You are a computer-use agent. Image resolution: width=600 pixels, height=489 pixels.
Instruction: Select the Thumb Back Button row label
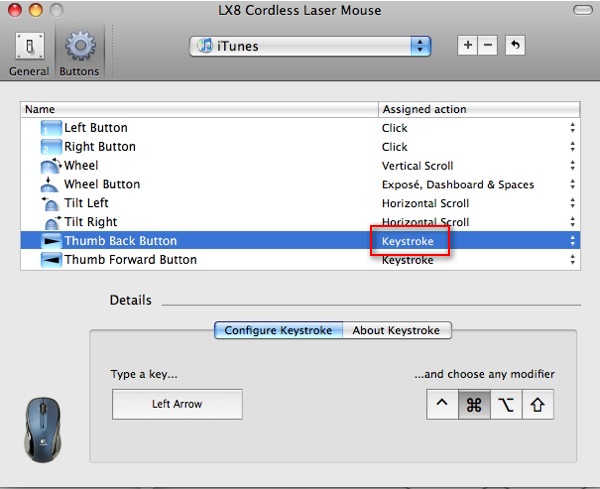click(x=121, y=241)
